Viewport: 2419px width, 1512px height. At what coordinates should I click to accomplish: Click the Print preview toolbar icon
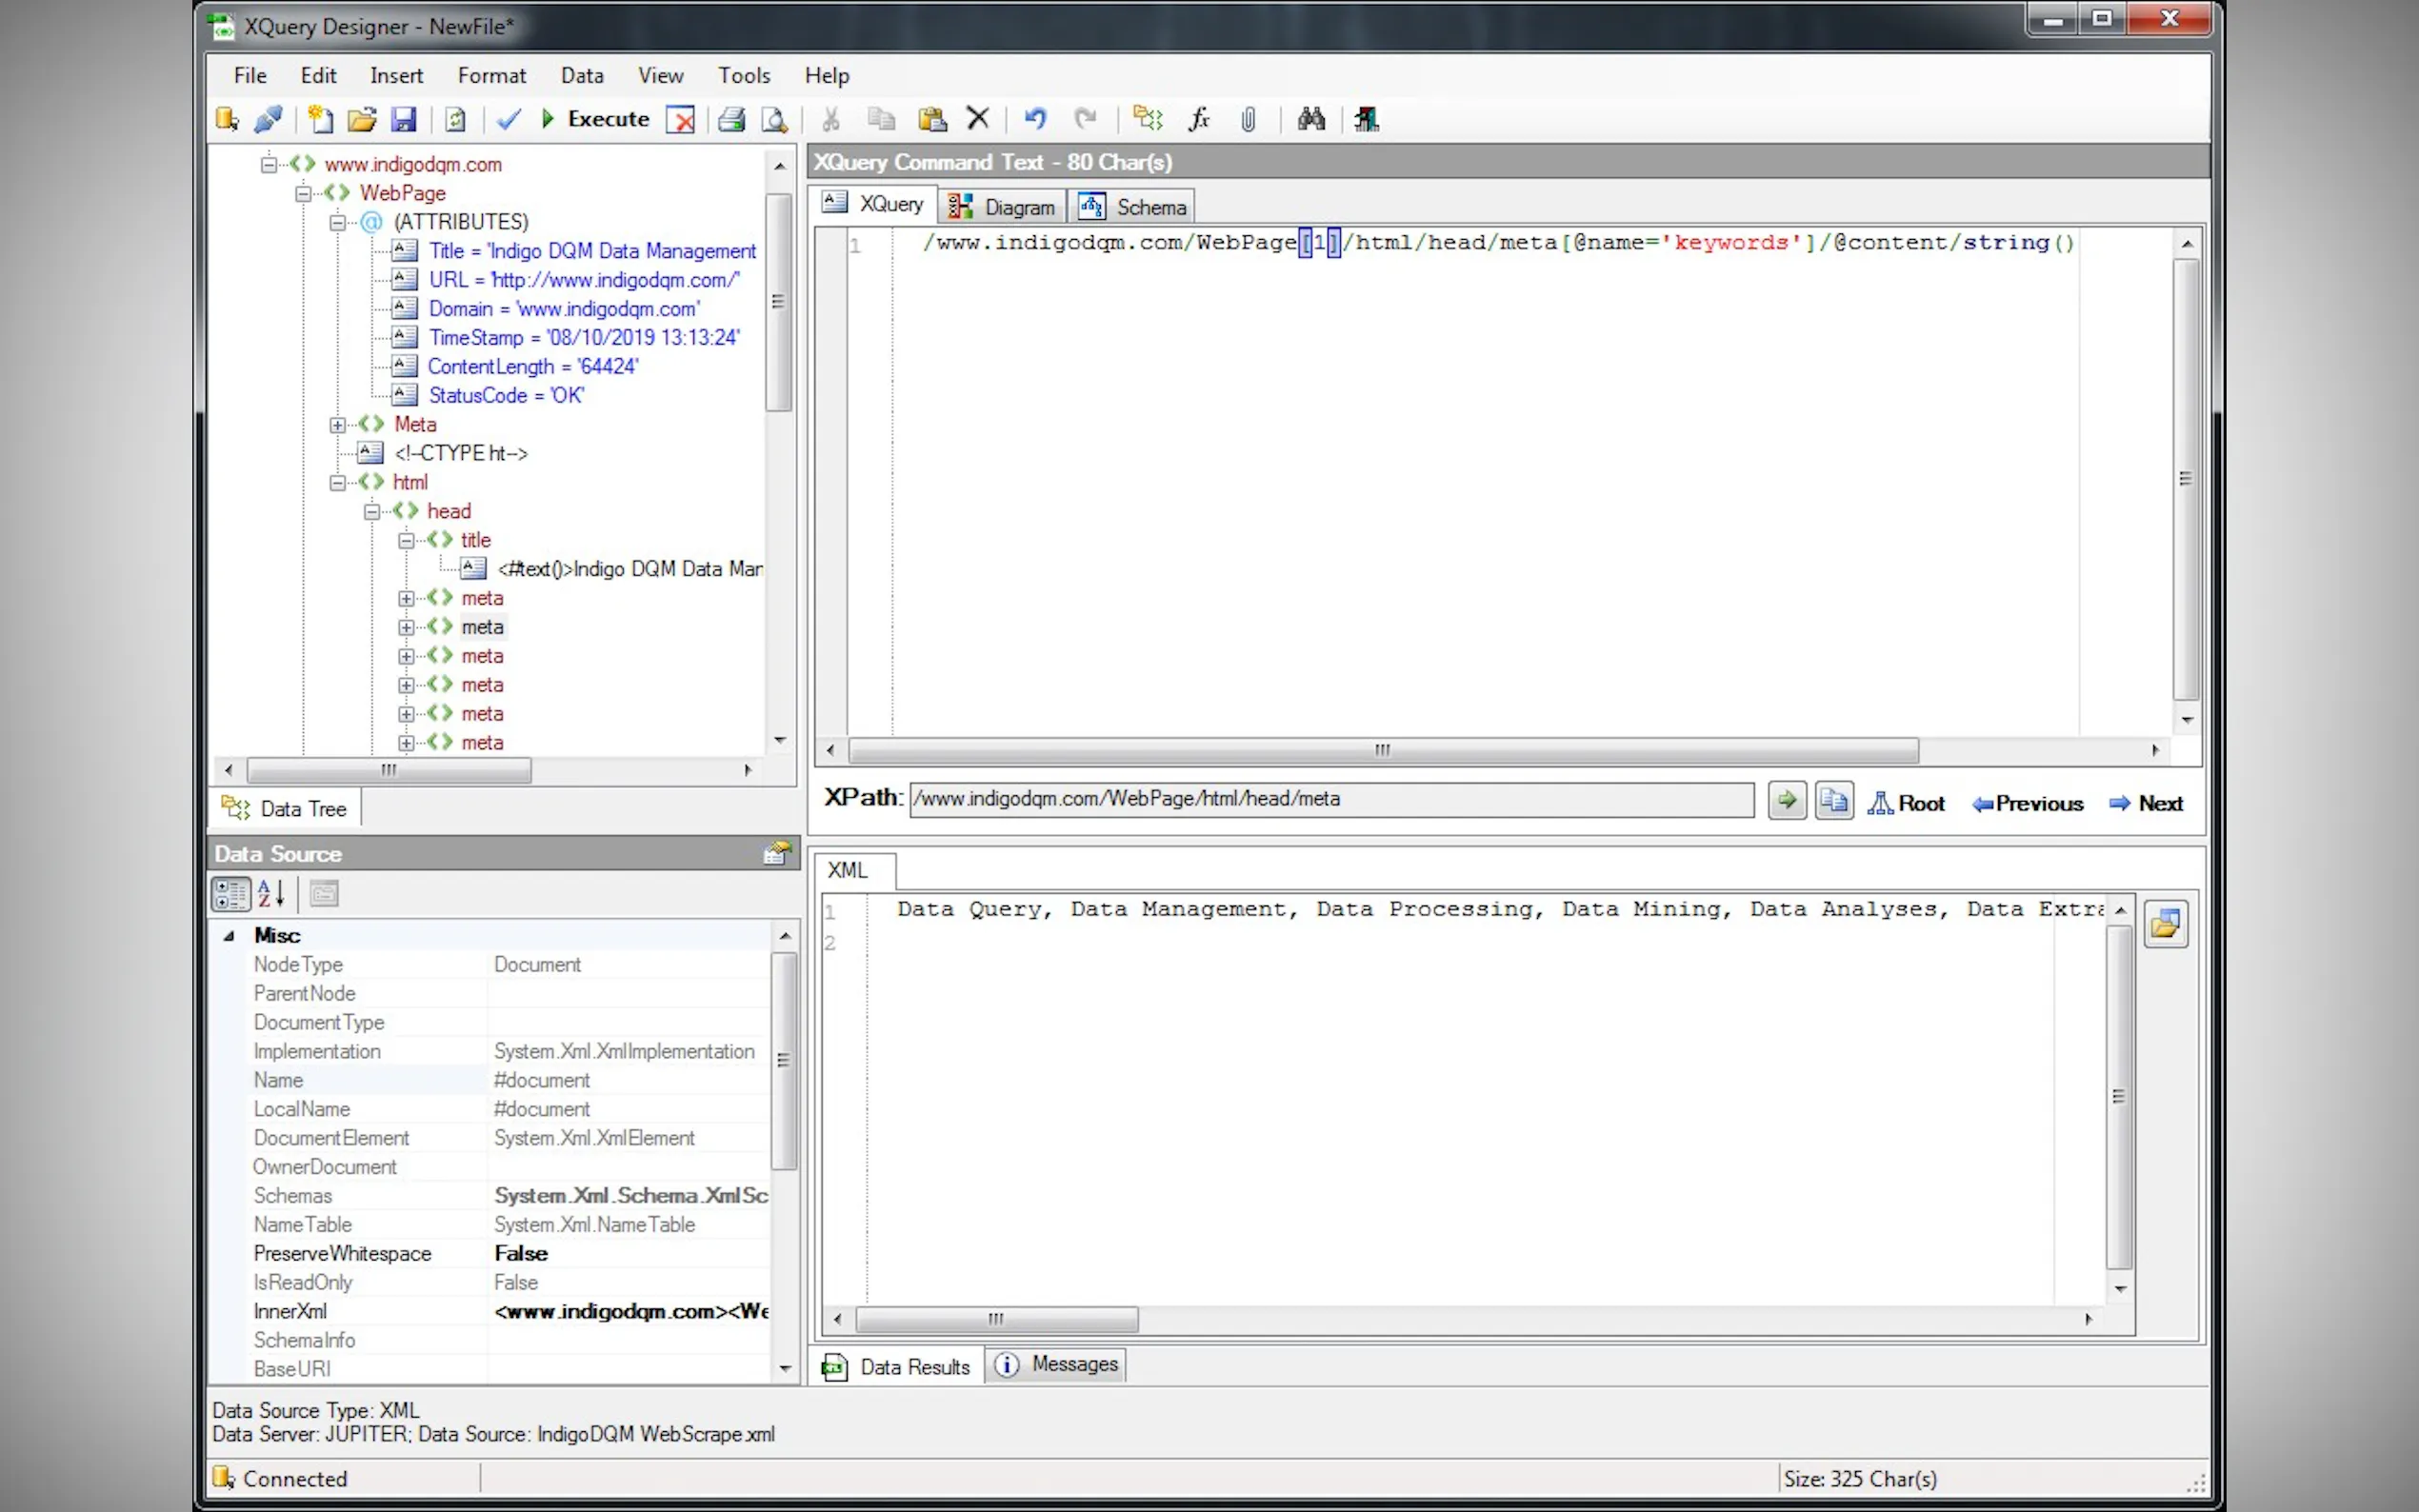(774, 120)
